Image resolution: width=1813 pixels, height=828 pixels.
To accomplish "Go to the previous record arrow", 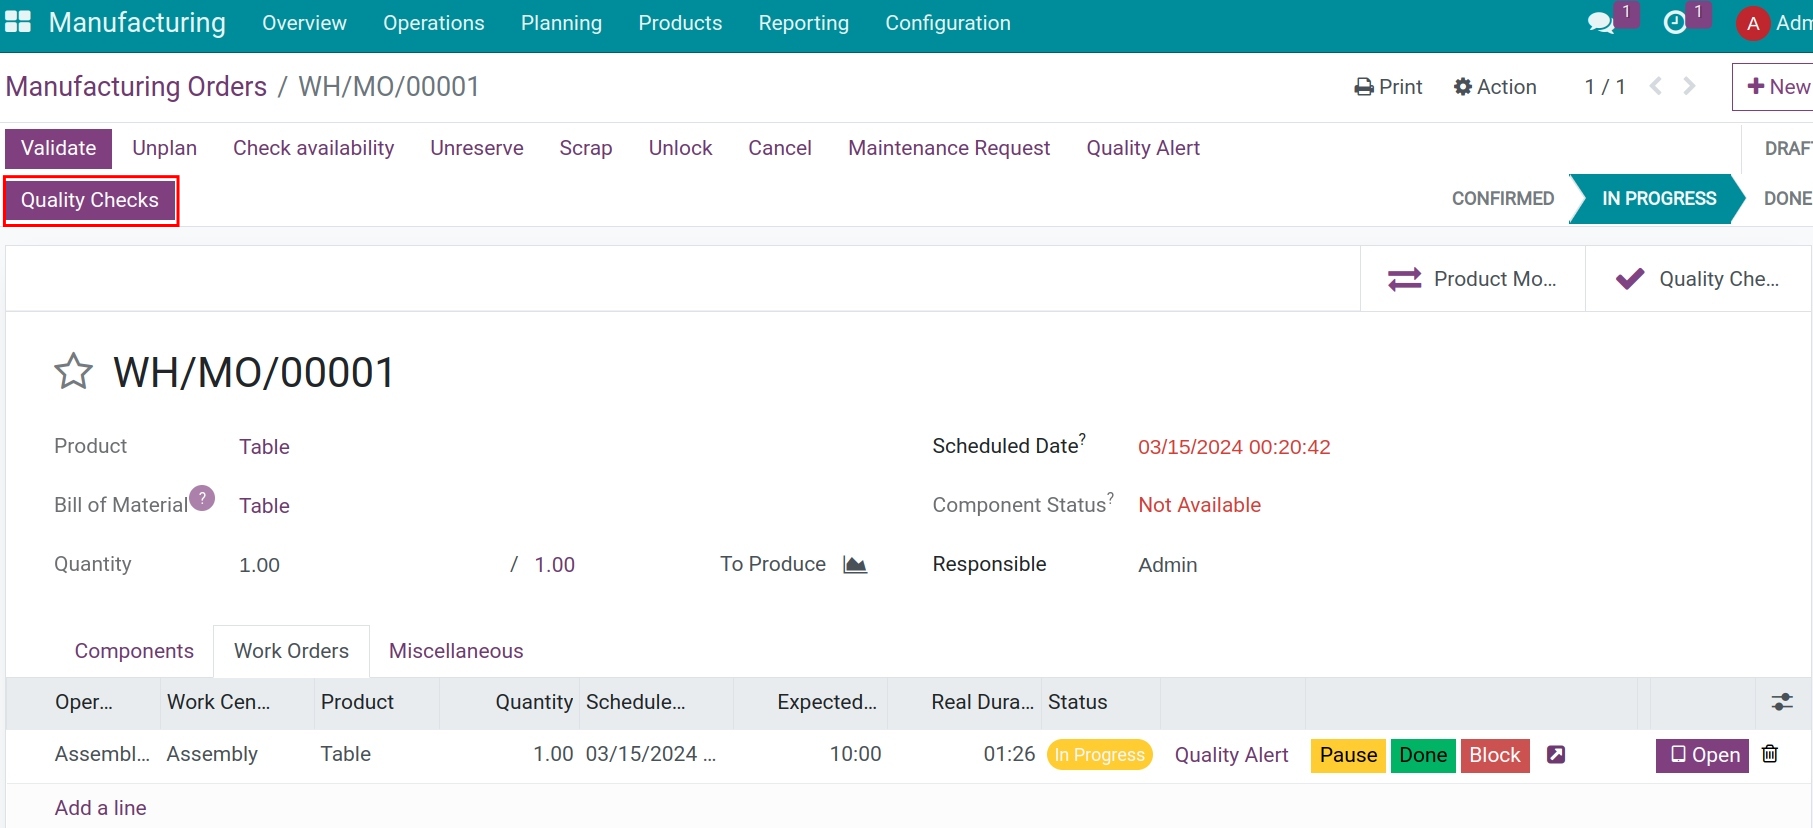I will coord(1656,86).
